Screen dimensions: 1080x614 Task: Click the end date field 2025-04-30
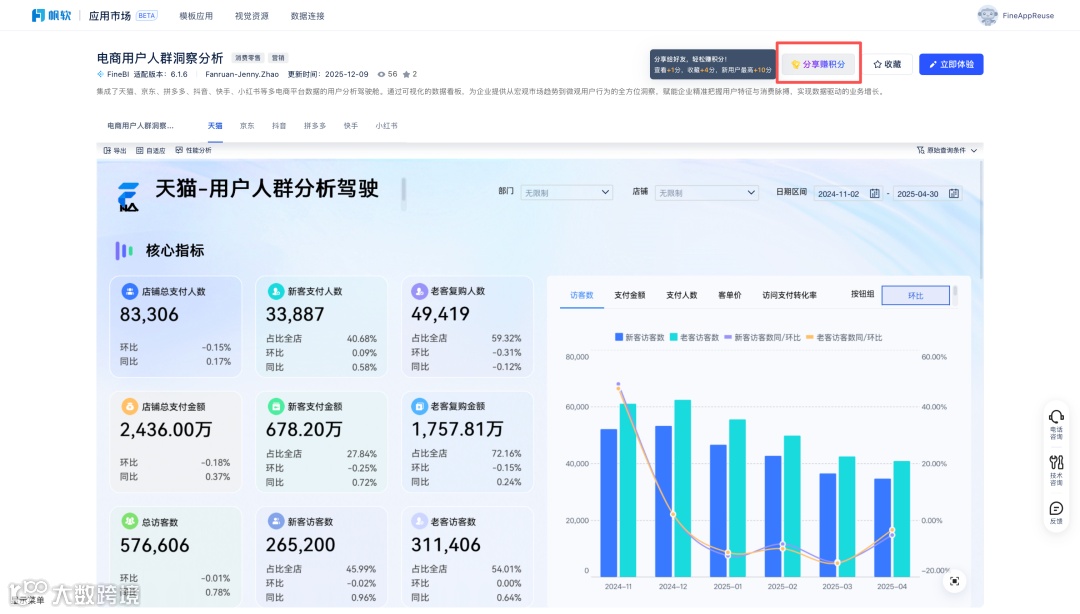(x=918, y=194)
